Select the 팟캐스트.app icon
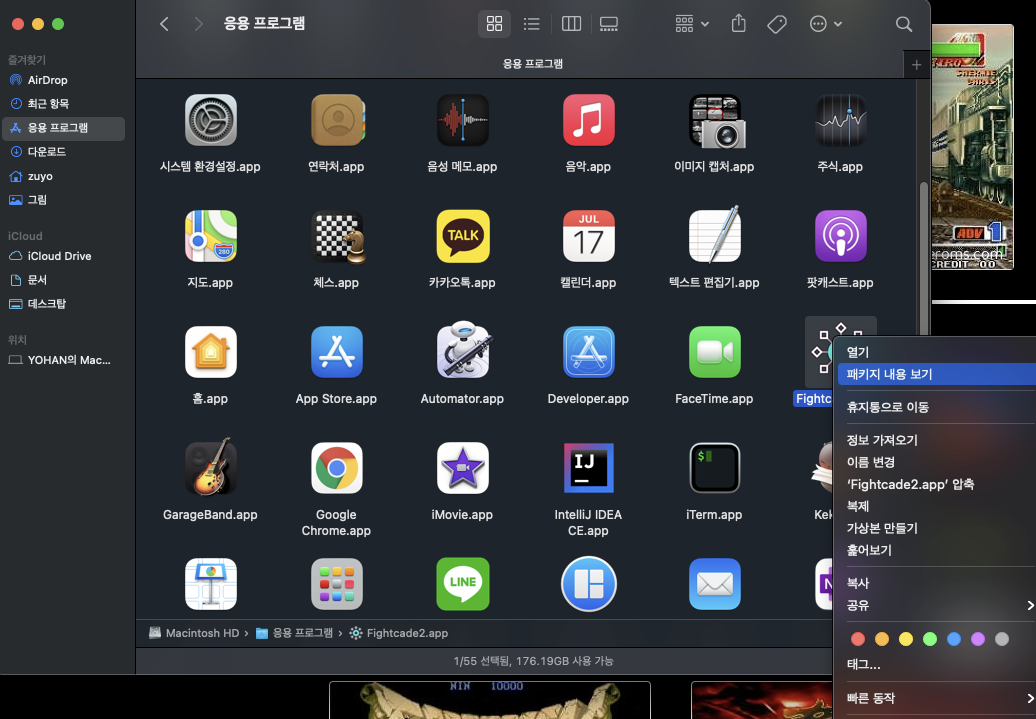This screenshot has height=719, width=1036. pyautogui.click(x=840, y=236)
